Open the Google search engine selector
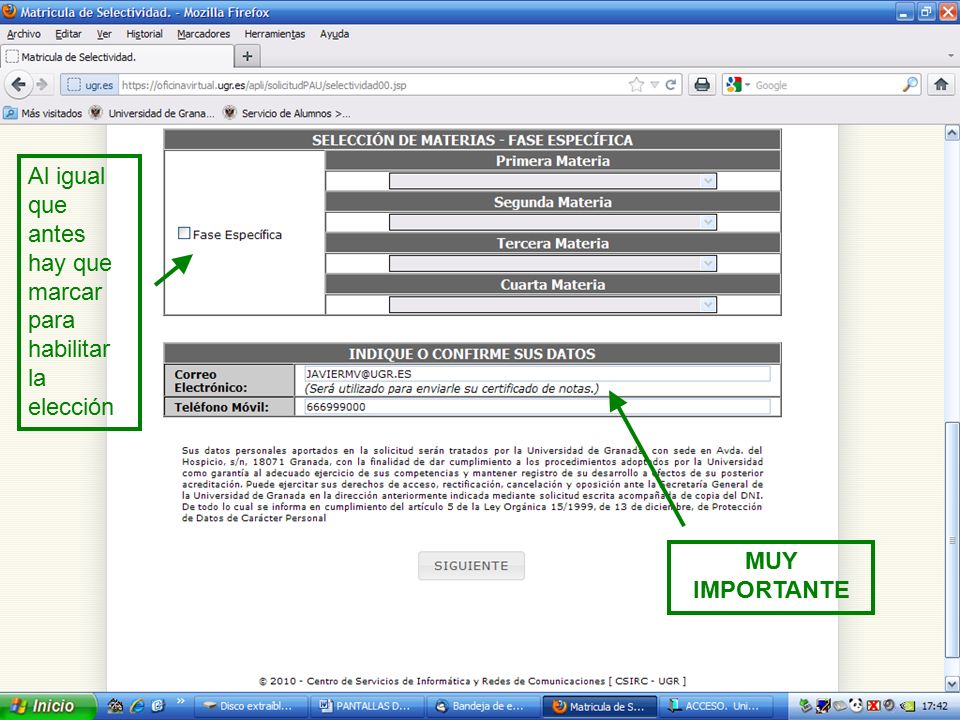 coord(737,84)
